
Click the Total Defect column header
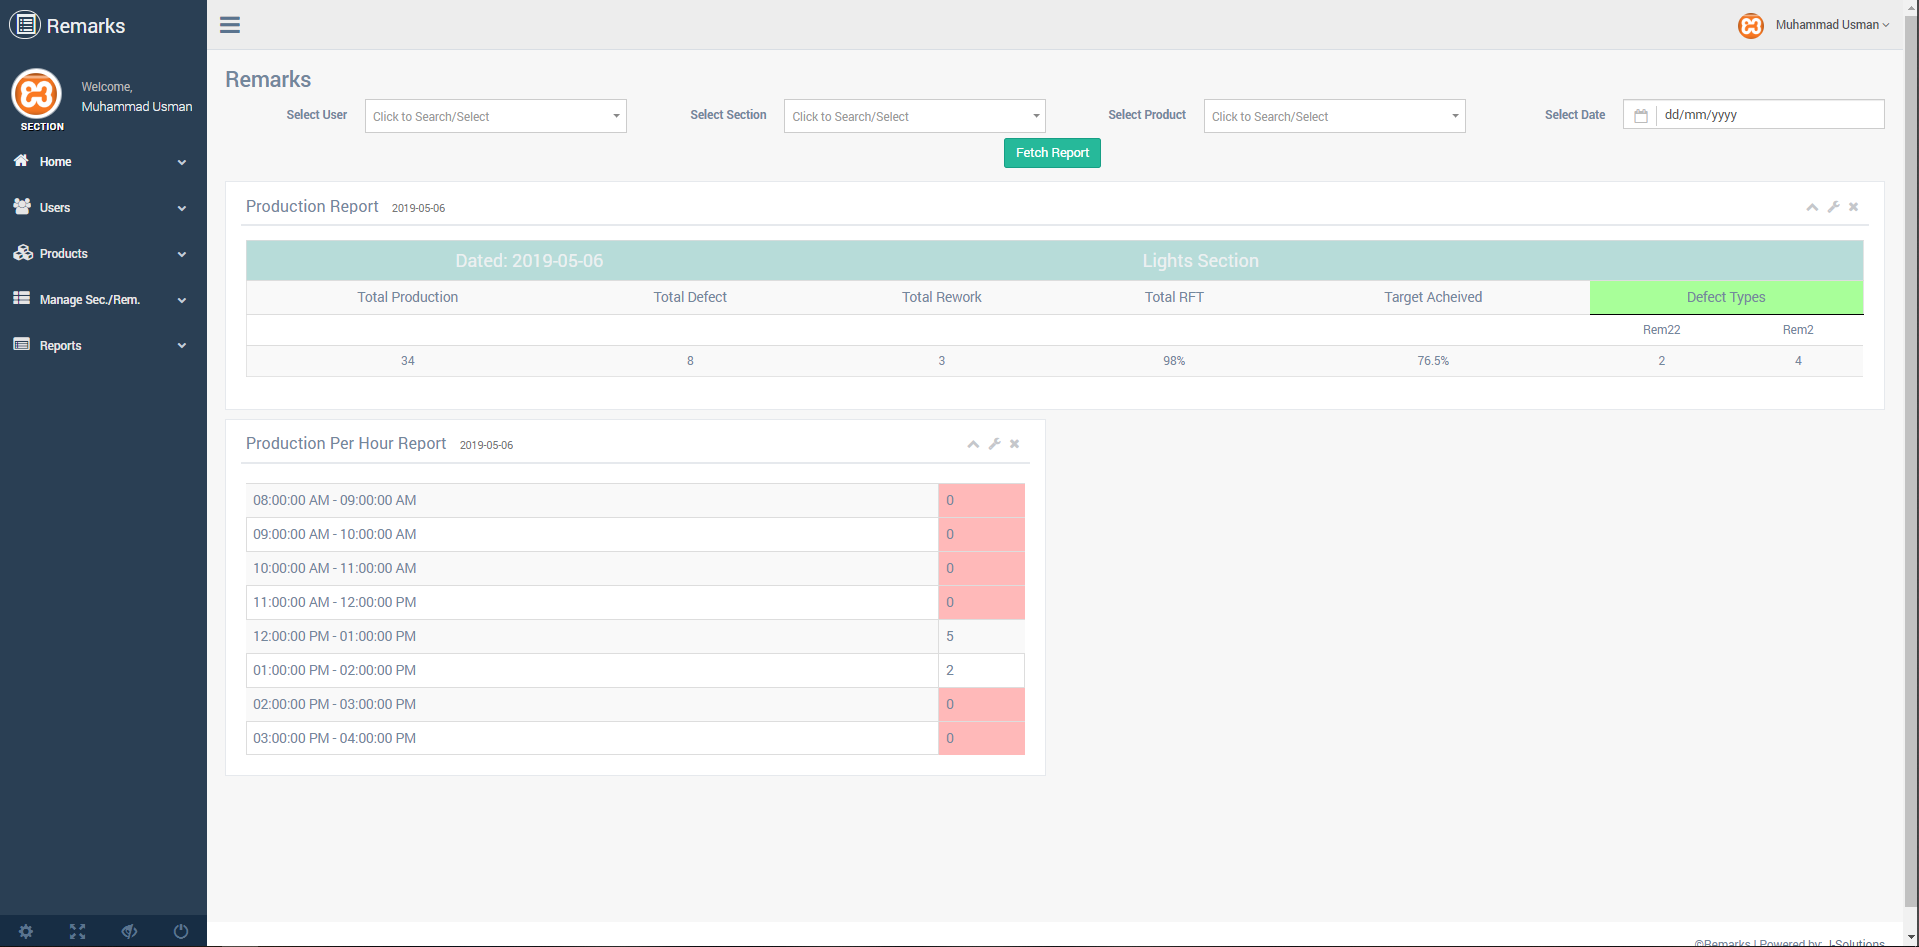[x=690, y=297]
